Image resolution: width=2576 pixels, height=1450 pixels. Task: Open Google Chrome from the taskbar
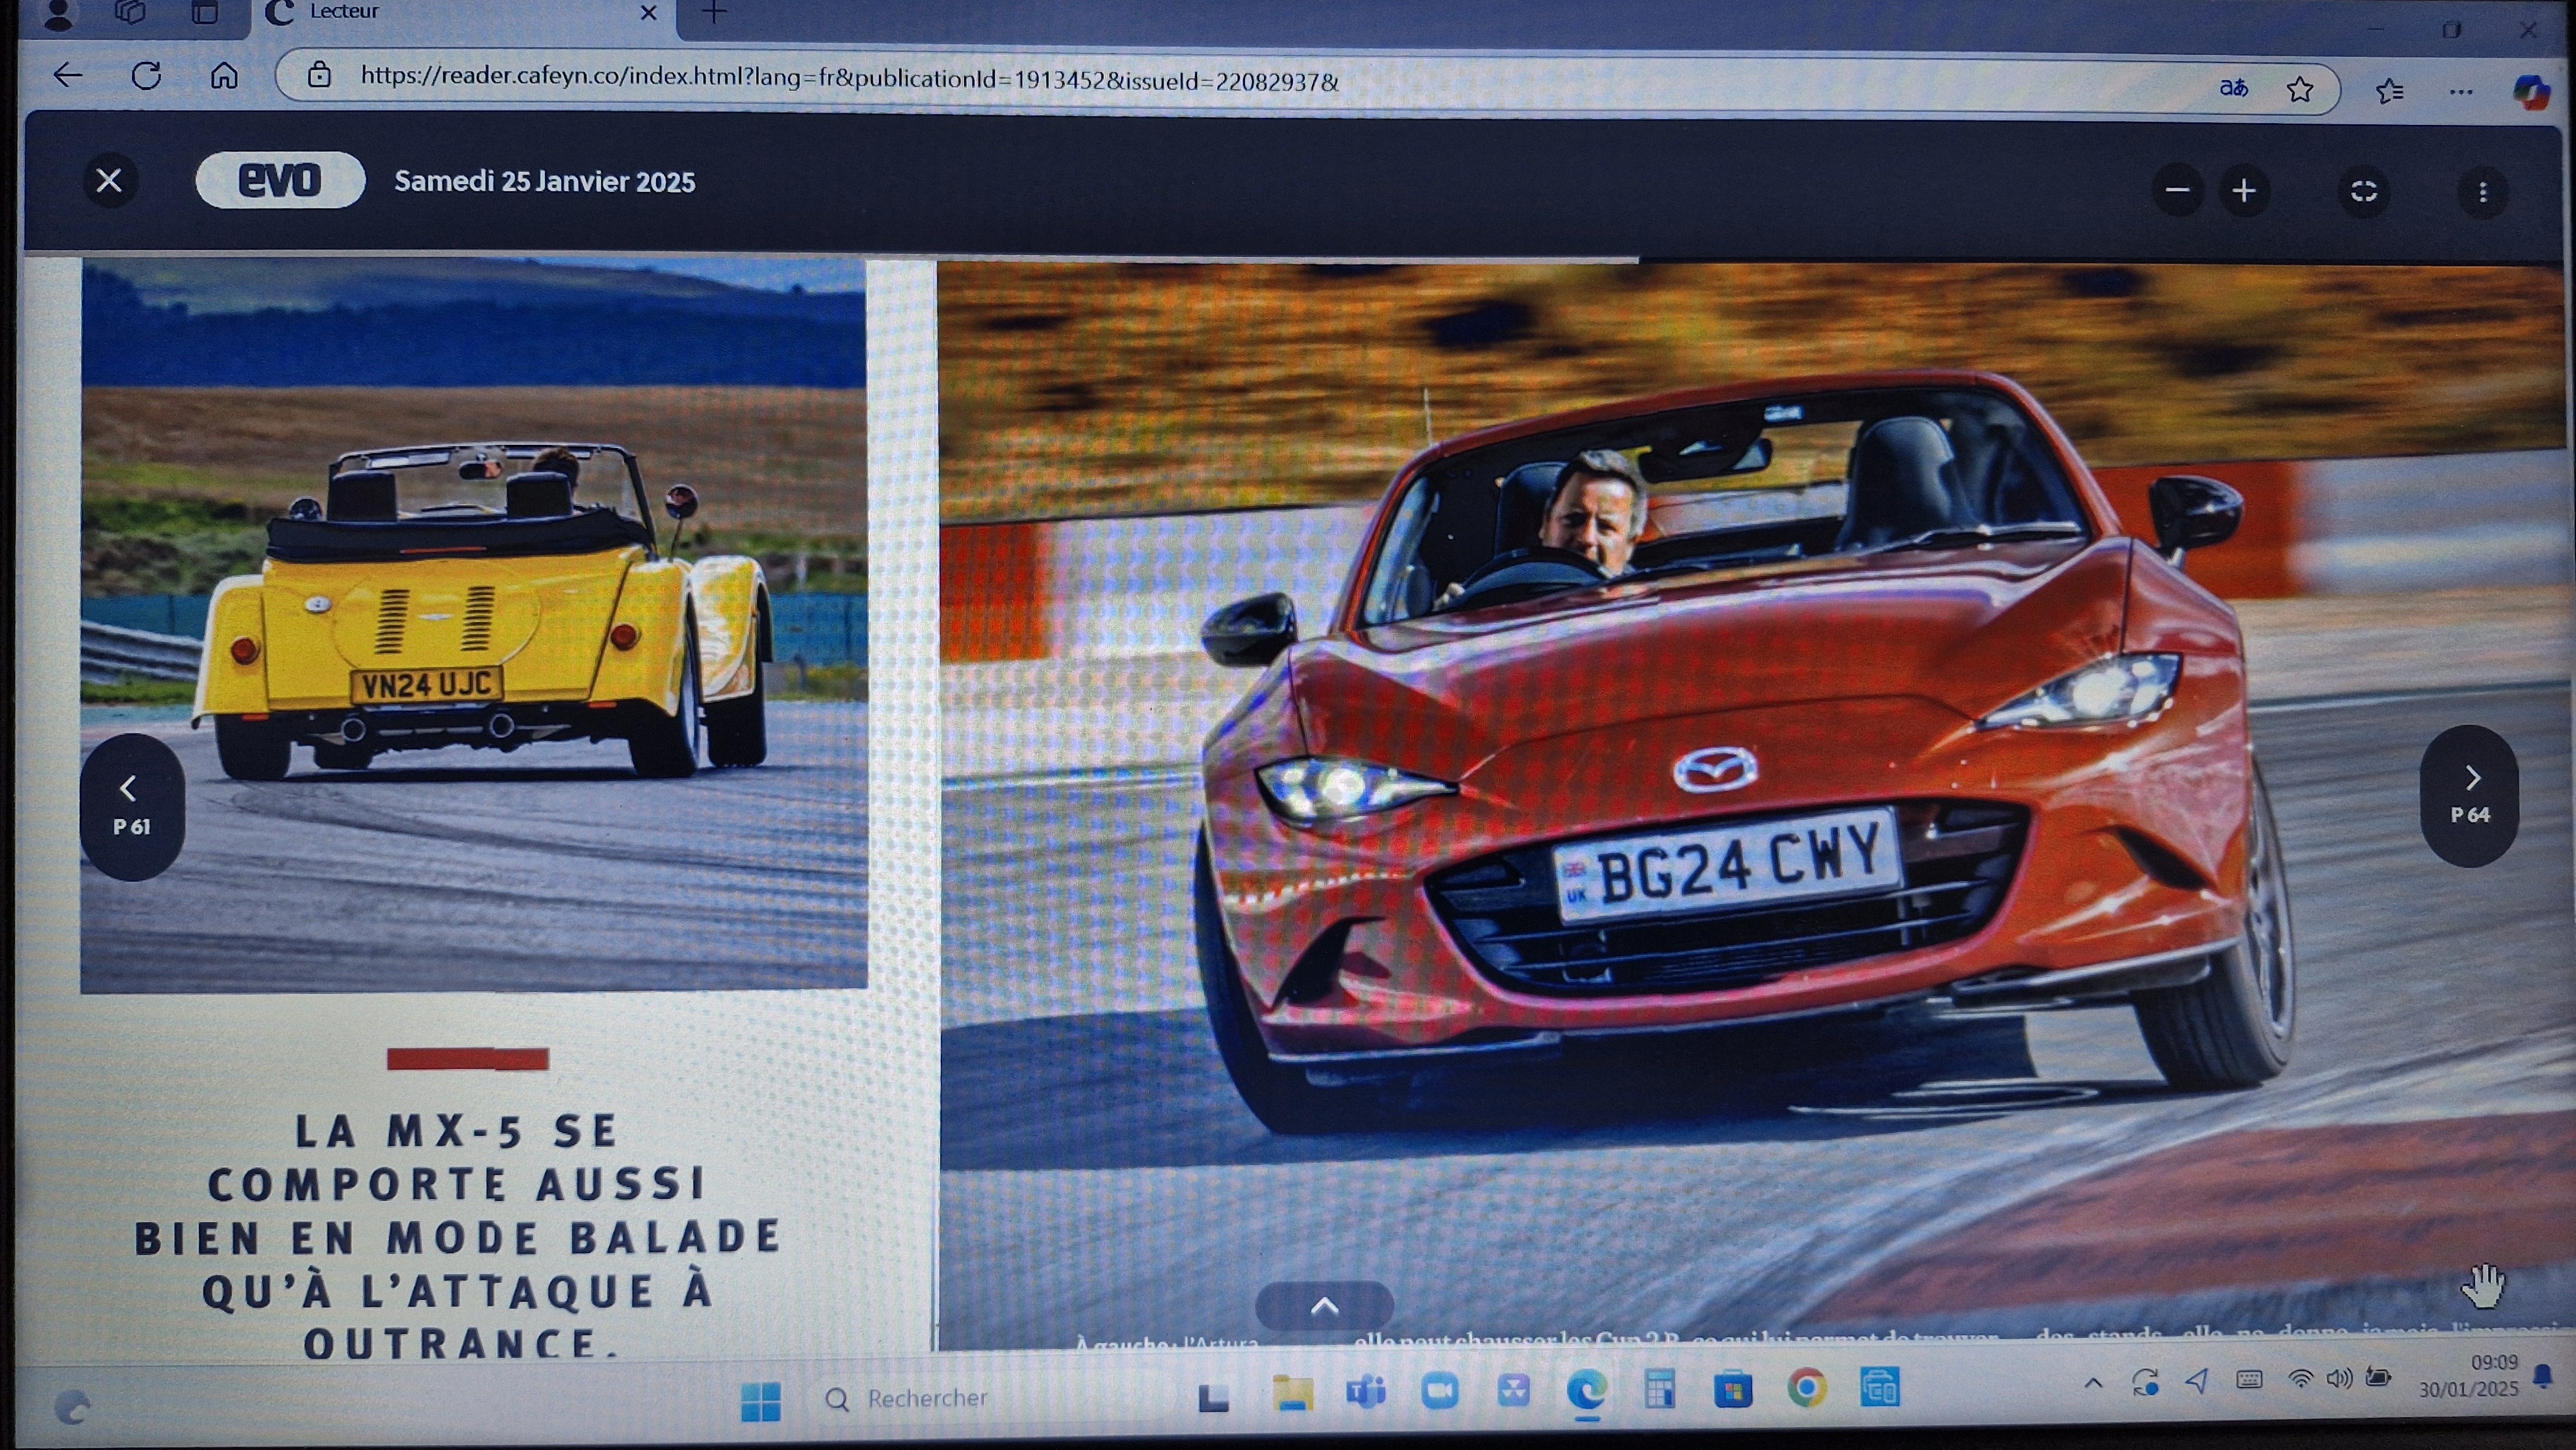tap(1806, 1388)
